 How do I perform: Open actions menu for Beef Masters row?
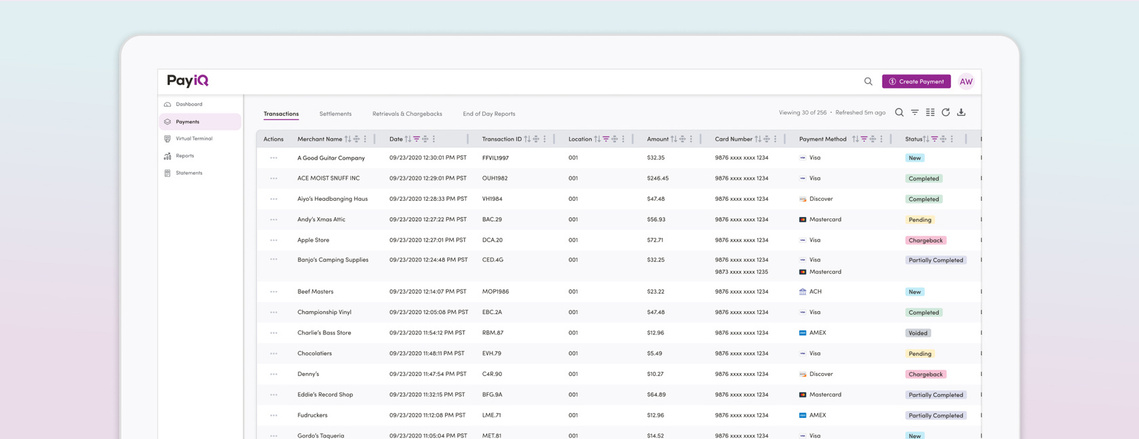tap(274, 291)
